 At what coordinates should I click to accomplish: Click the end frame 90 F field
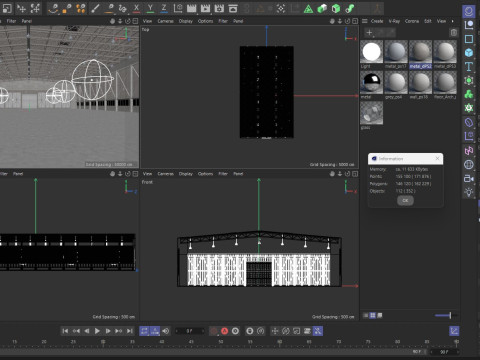tap(444, 352)
